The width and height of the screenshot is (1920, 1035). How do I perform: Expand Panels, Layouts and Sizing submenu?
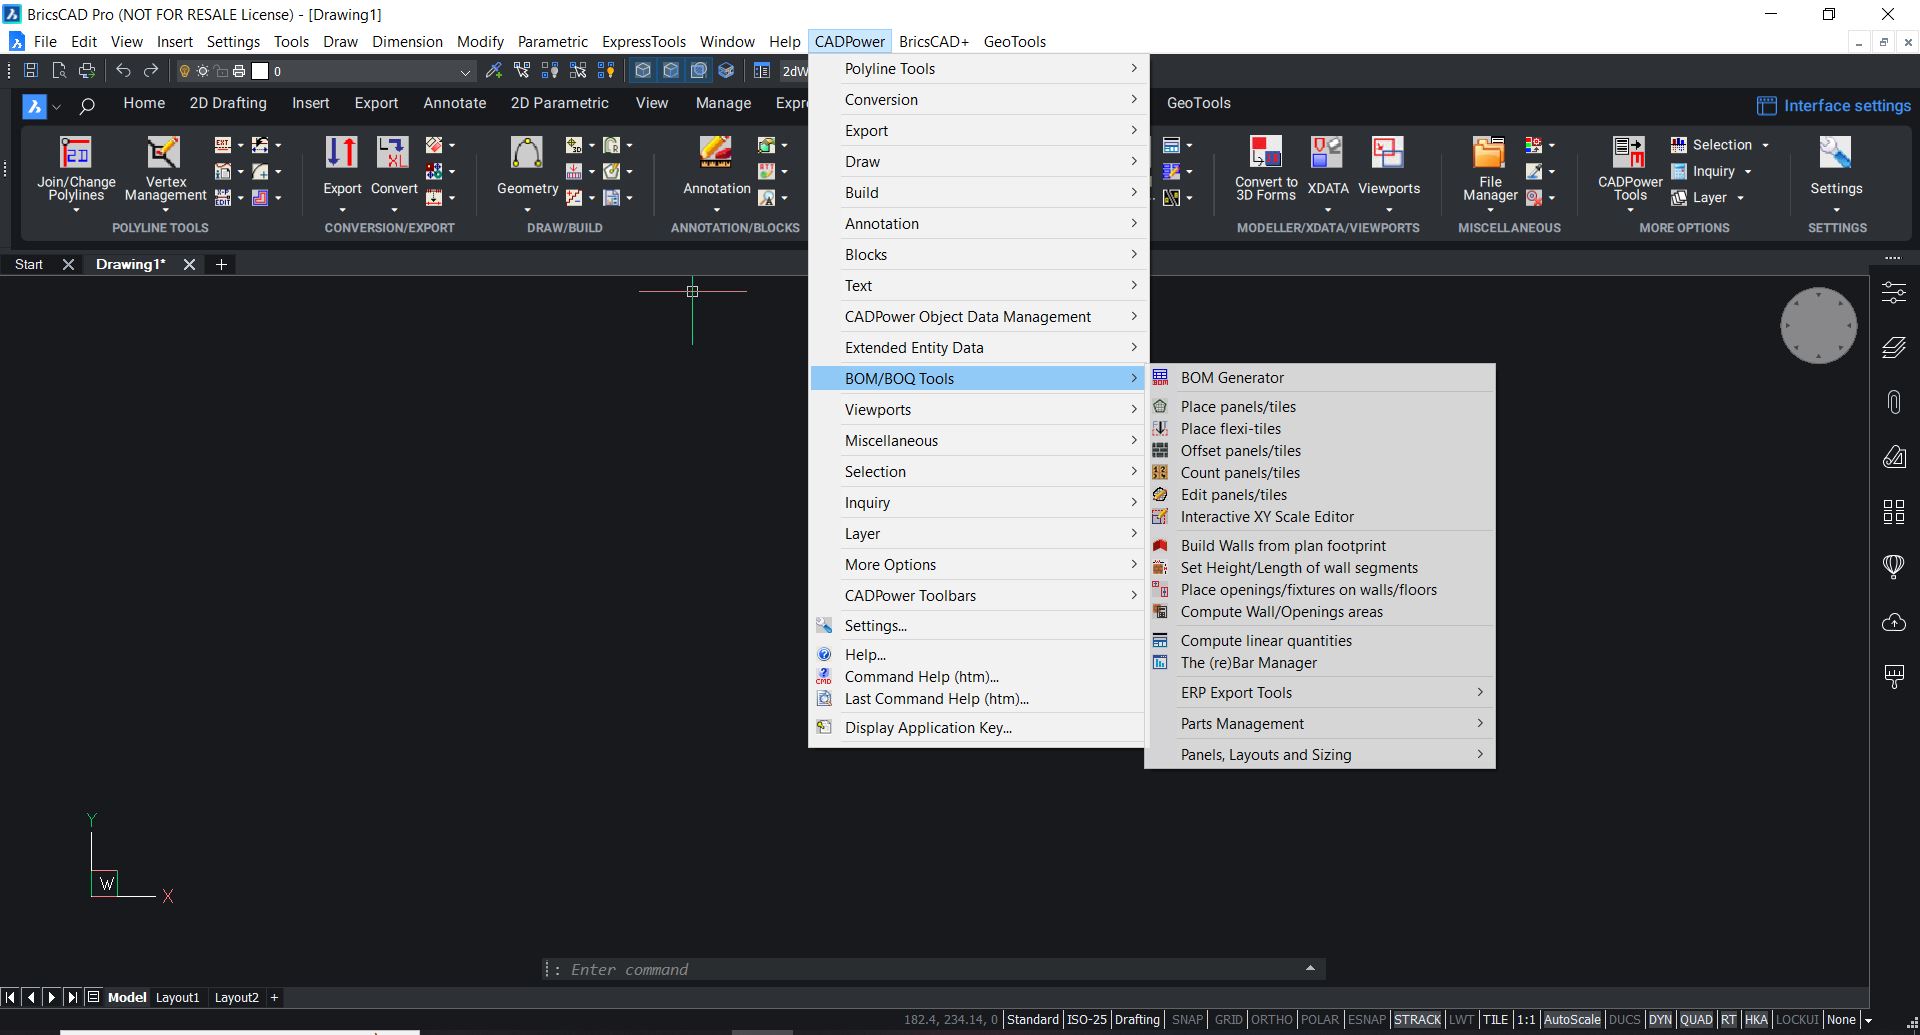pyautogui.click(x=1319, y=755)
